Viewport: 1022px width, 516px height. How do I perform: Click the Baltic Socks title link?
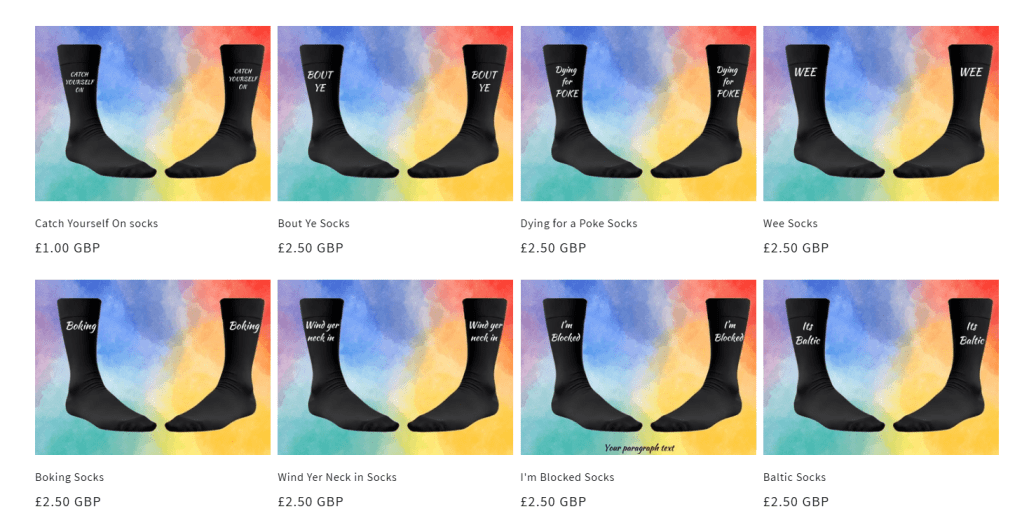click(x=795, y=478)
